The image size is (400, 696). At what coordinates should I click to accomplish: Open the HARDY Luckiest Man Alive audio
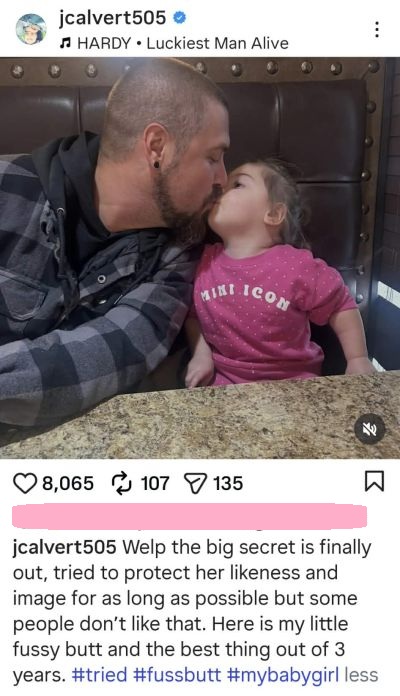[x=183, y=43]
